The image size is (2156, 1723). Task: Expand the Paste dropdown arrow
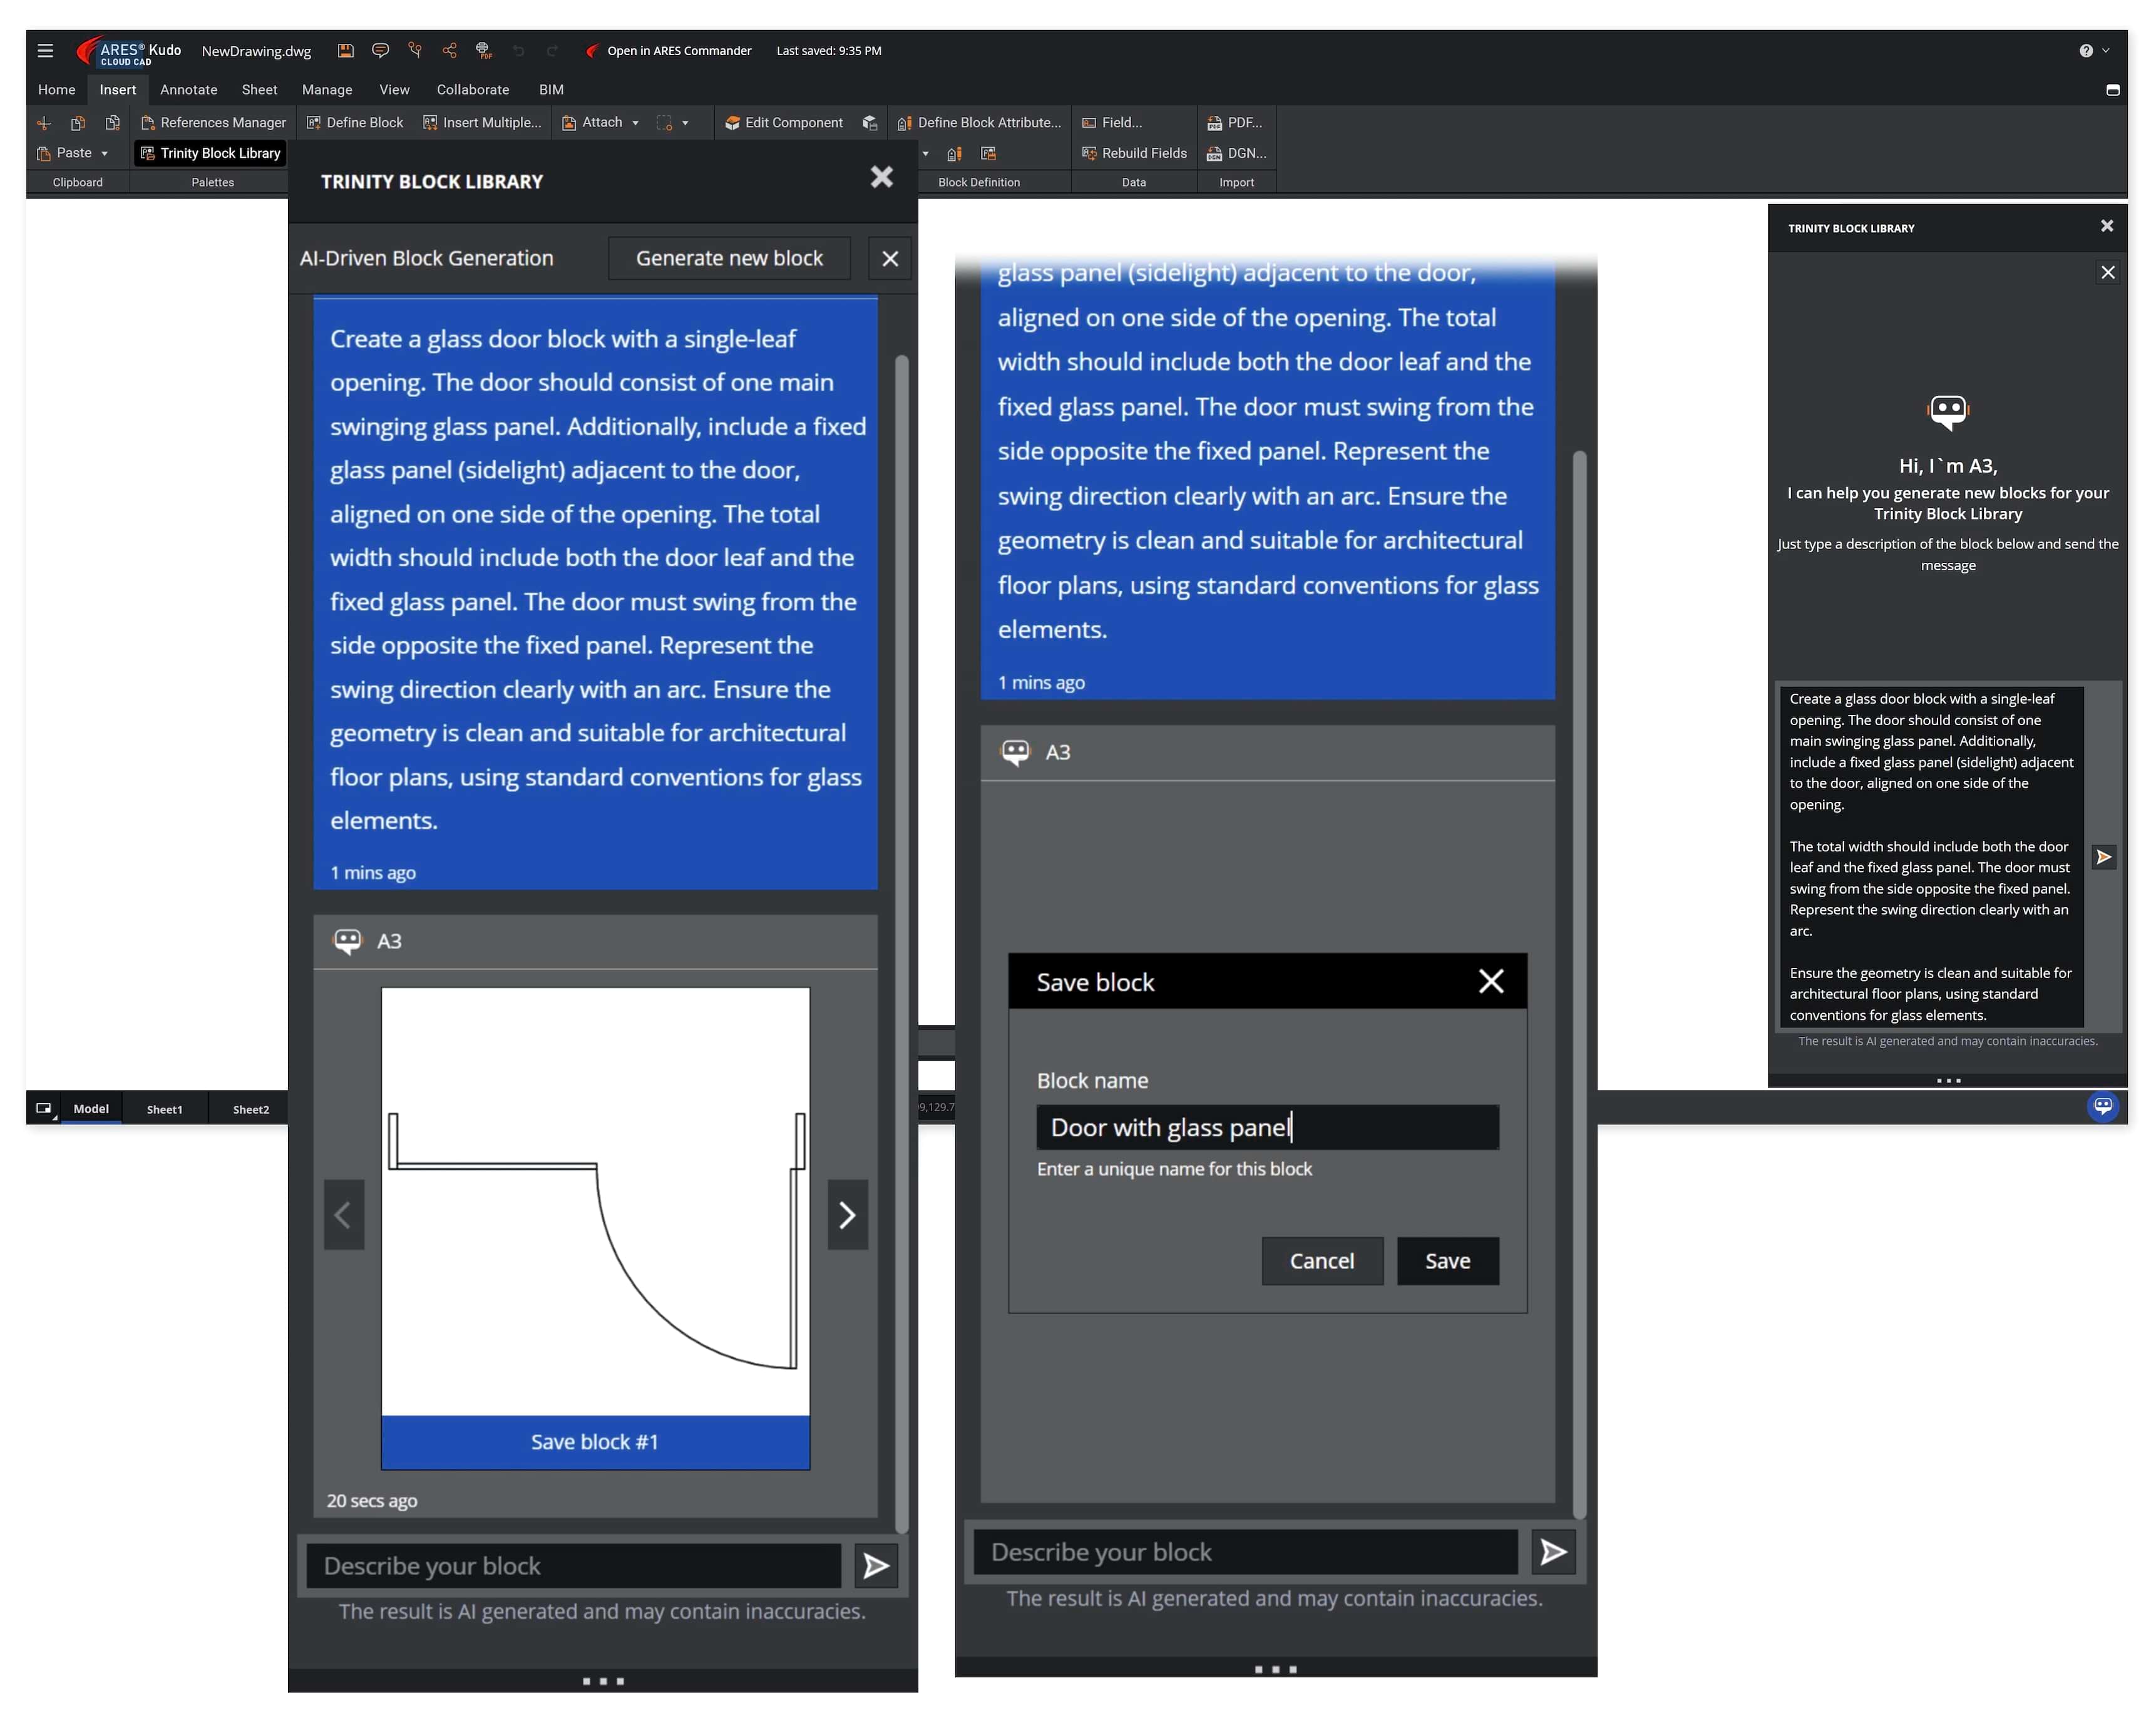click(104, 154)
